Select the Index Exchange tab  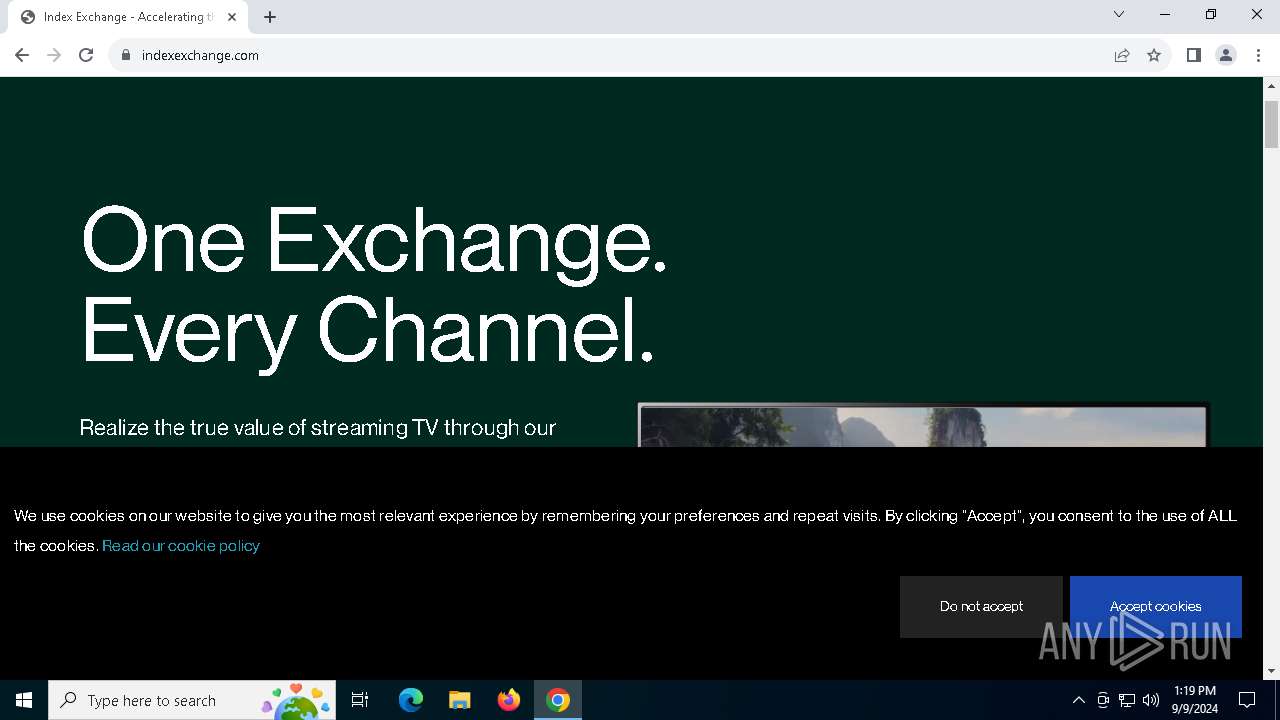point(126,17)
